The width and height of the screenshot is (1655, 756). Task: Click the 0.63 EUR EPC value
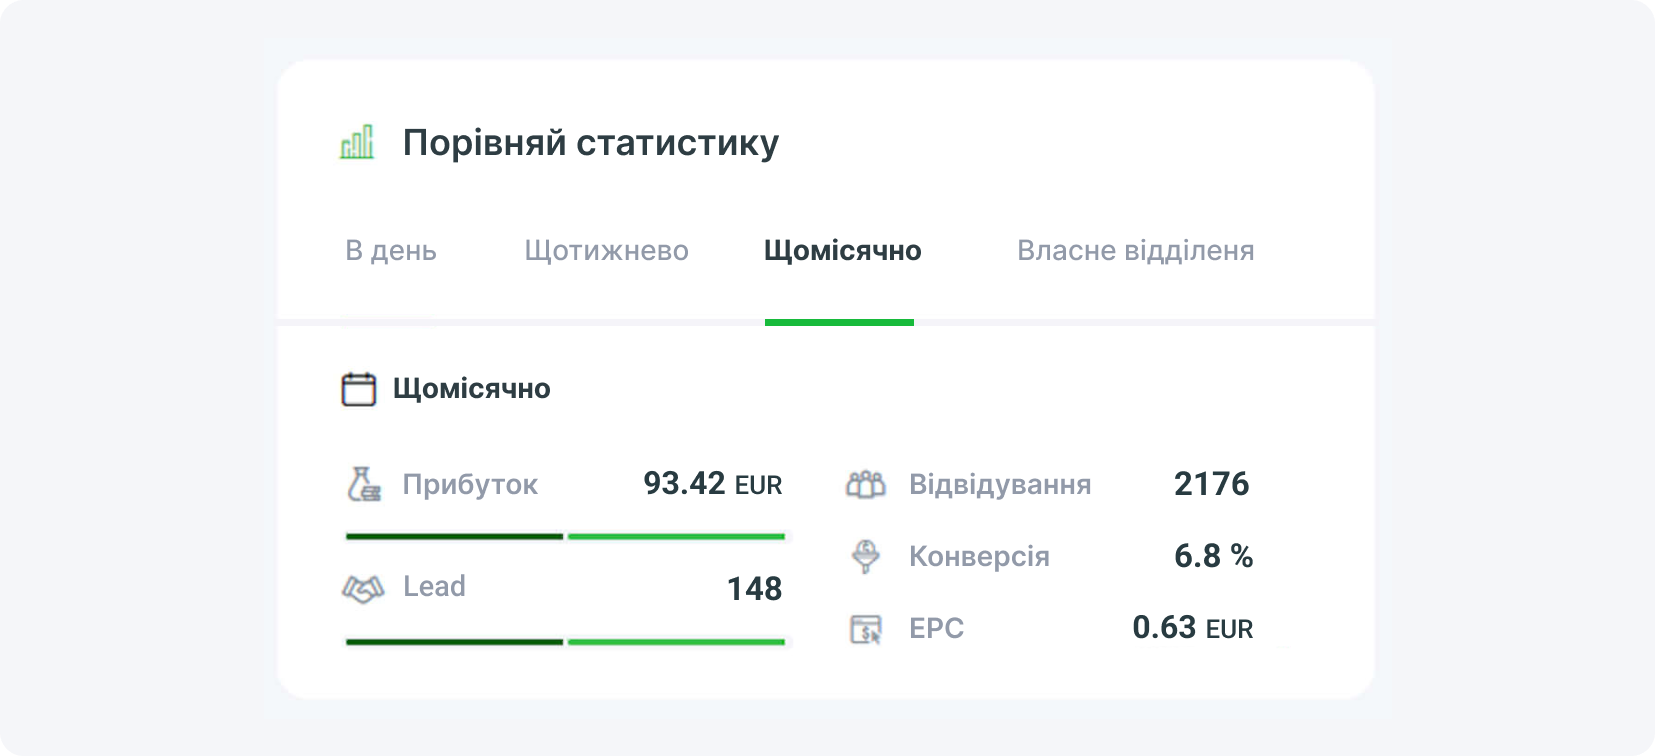(1193, 629)
